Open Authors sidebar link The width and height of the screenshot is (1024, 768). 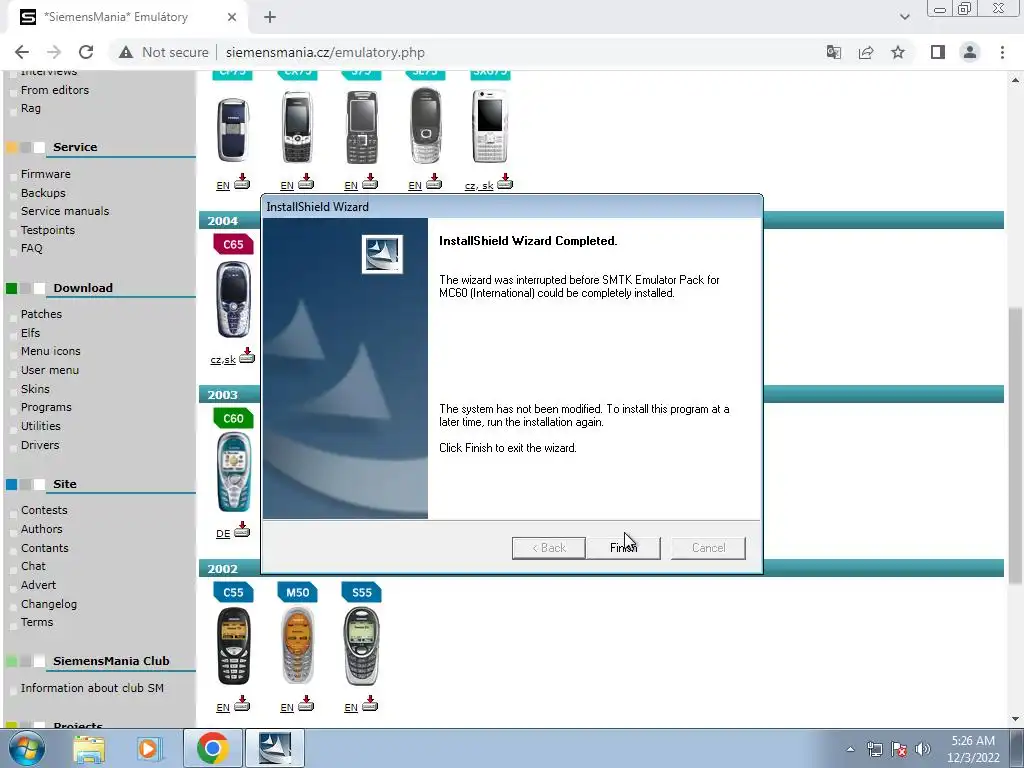[x=41, y=529]
